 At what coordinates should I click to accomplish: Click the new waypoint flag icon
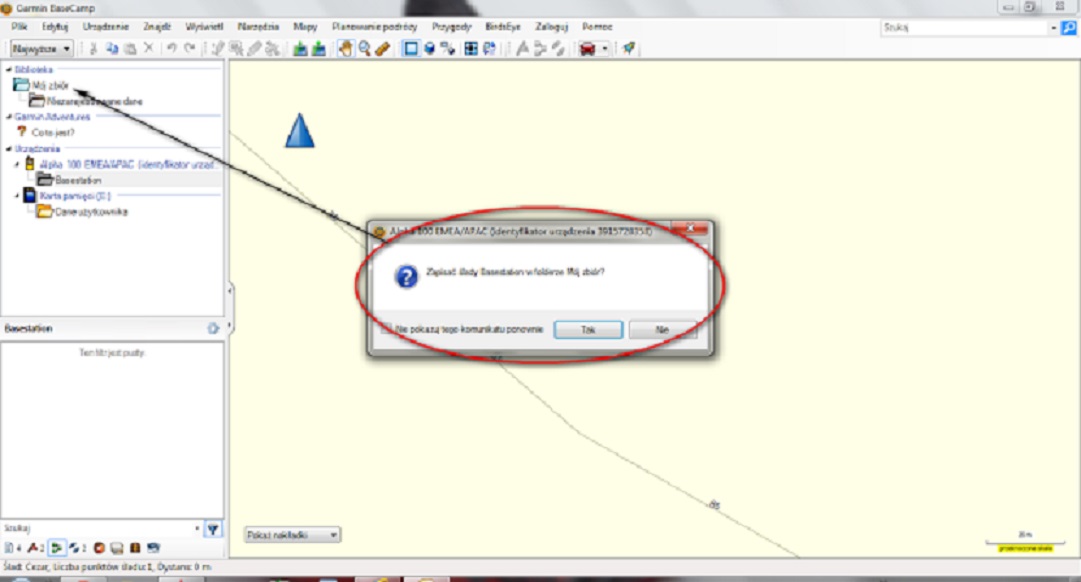[523, 48]
